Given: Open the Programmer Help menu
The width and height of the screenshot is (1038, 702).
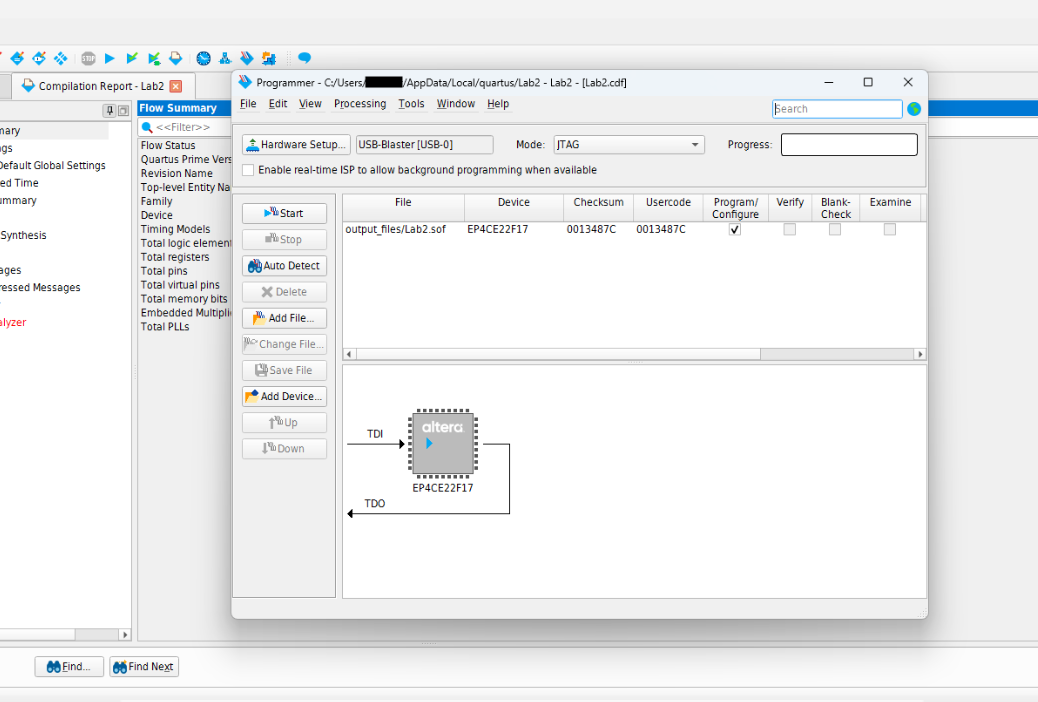Looking at the screenshot, I should [x=498, y=104].
